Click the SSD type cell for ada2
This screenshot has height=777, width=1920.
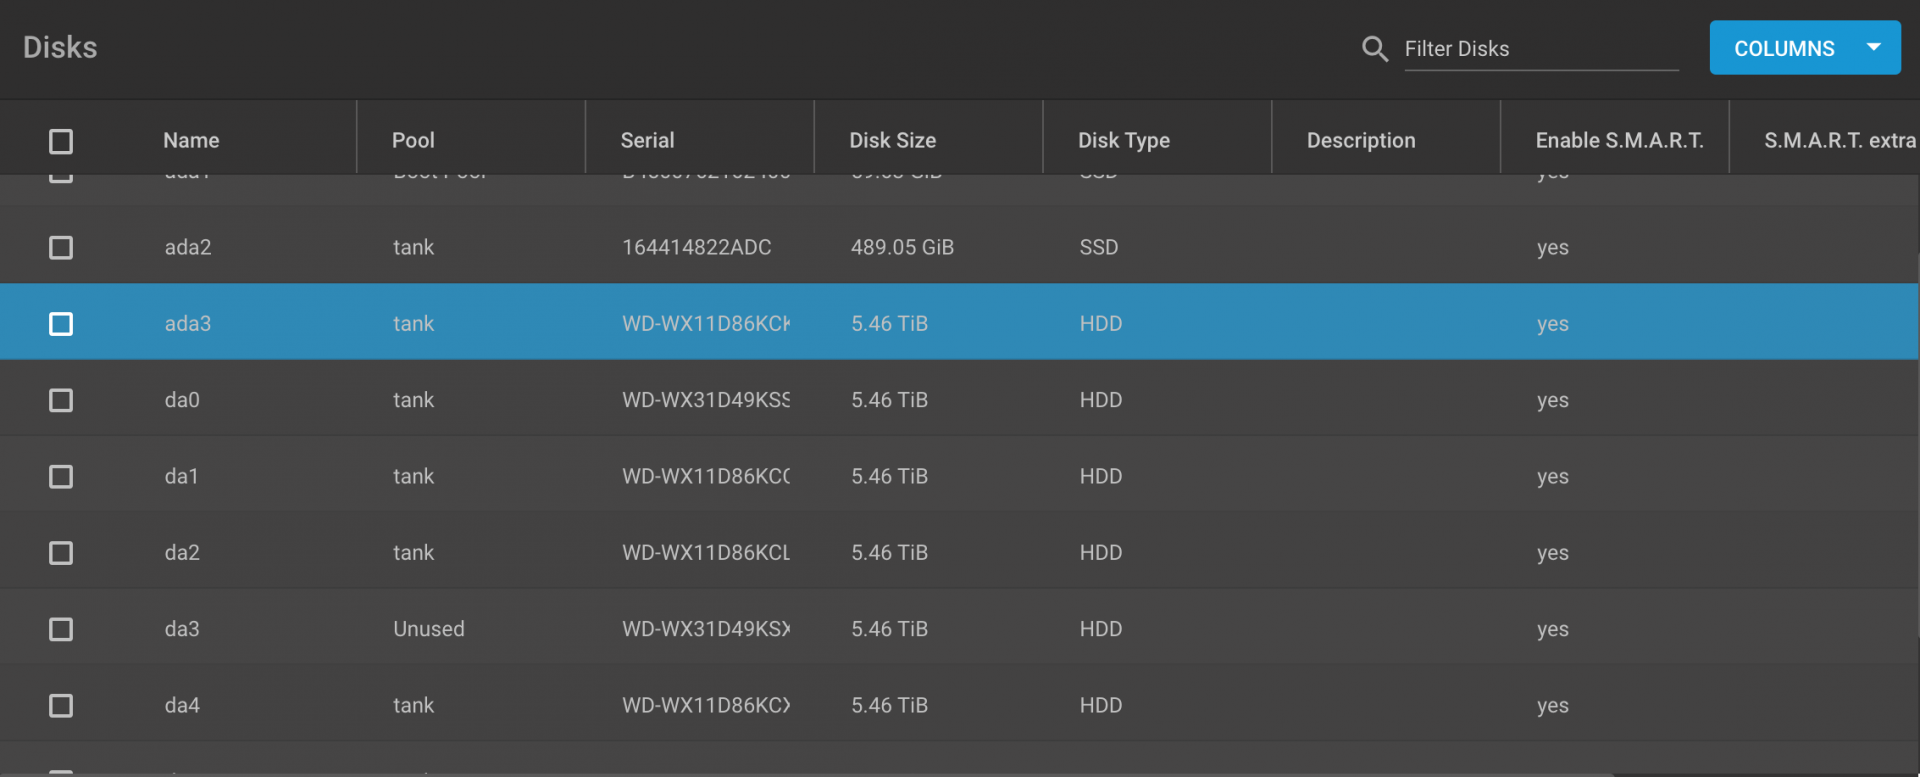tap(1099, 247)
